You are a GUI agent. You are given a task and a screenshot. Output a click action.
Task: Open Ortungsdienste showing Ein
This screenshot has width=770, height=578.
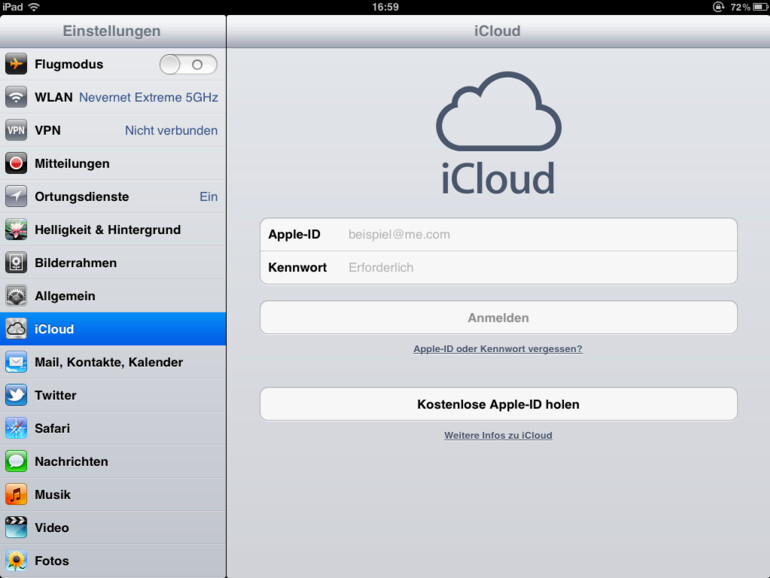tap(113, 196)
